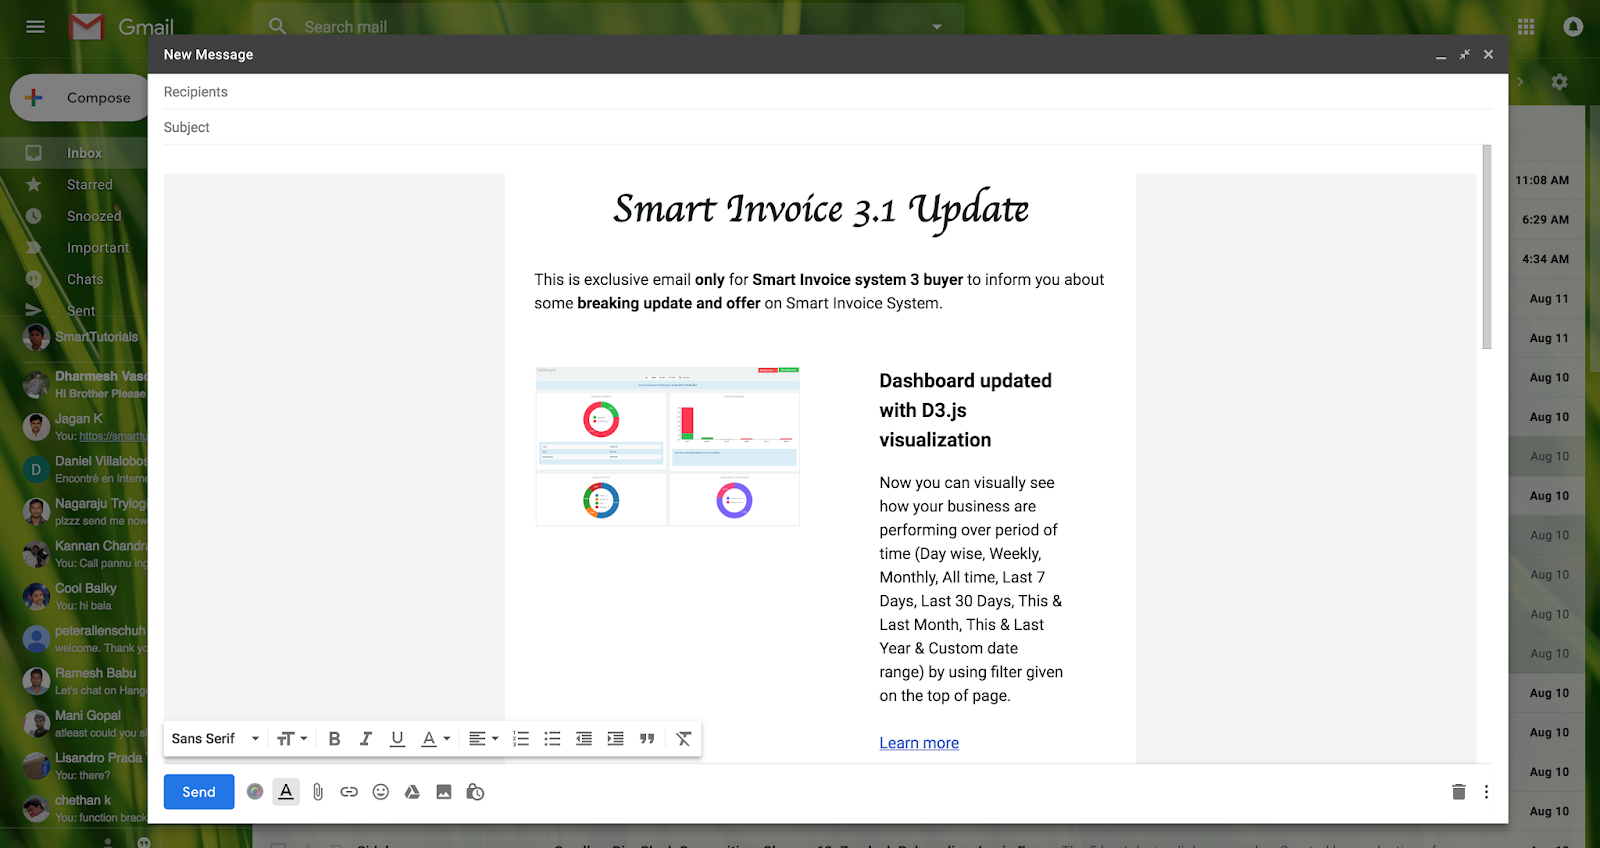The height and width of the screenshot is (848, 1600).
Task: Open Gmail main menu hamburger
Action: (36, 27)
